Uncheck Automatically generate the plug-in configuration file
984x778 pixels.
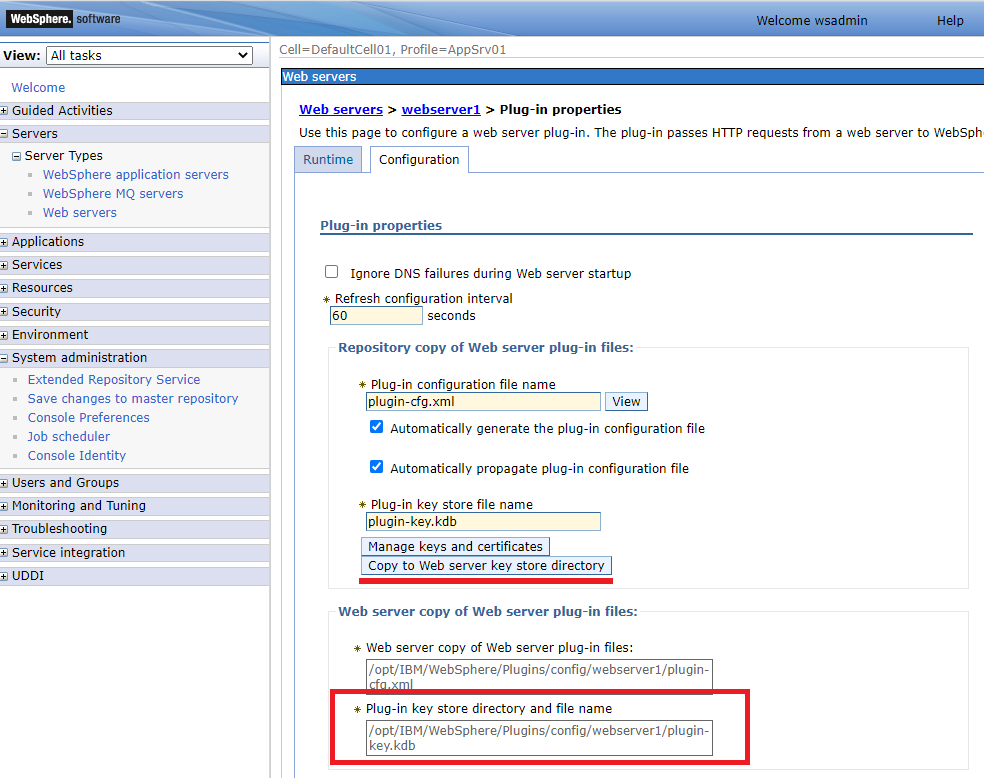(x=377, y=427)
